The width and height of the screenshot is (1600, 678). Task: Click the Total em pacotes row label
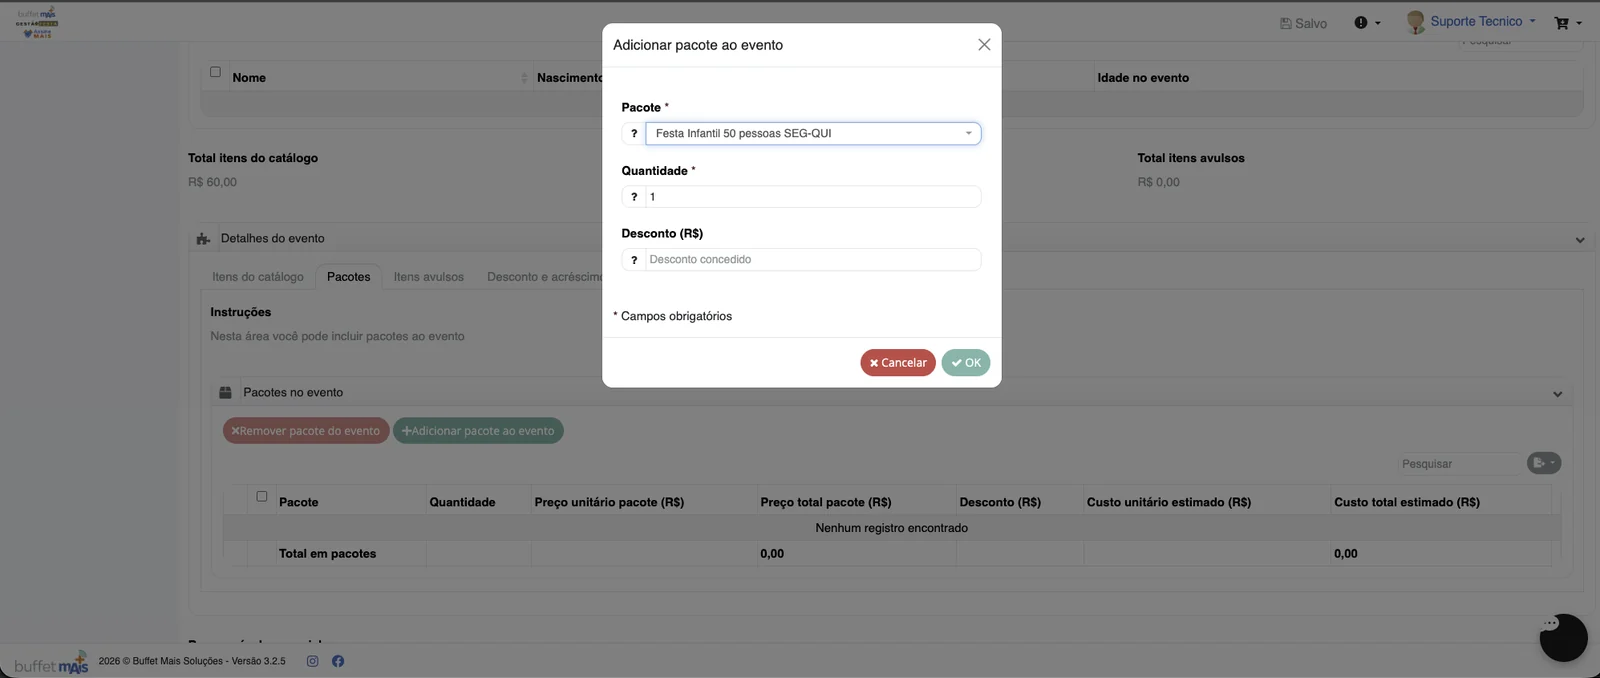327,554
